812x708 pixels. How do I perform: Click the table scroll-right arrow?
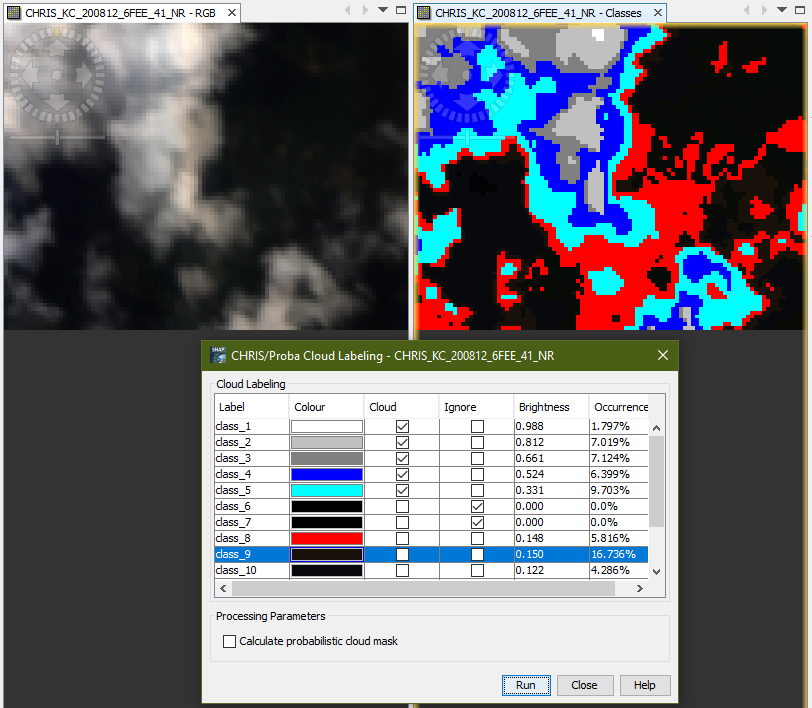640,588
